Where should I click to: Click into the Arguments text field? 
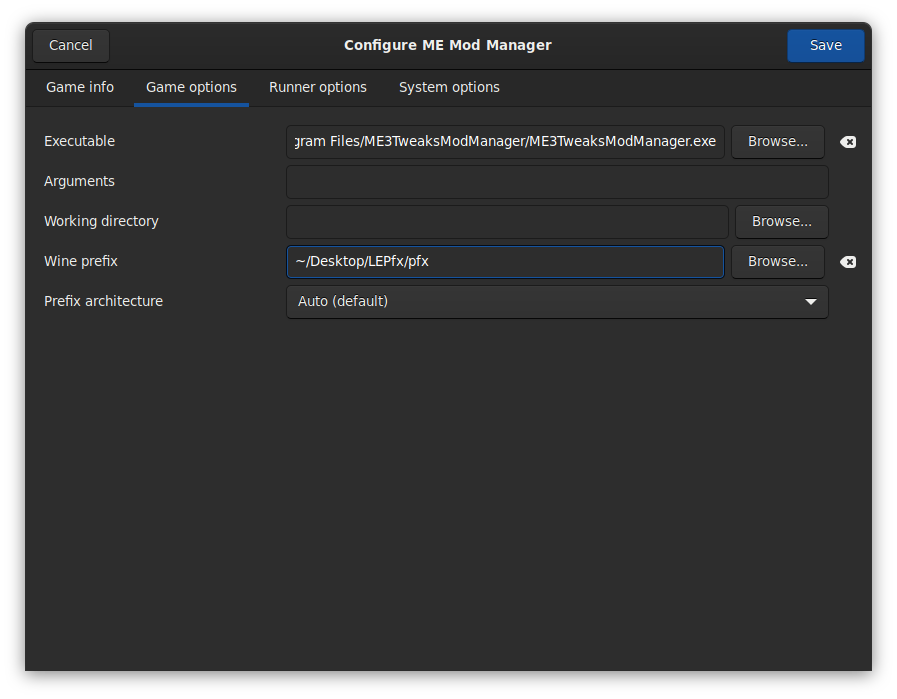coord(556,182)
